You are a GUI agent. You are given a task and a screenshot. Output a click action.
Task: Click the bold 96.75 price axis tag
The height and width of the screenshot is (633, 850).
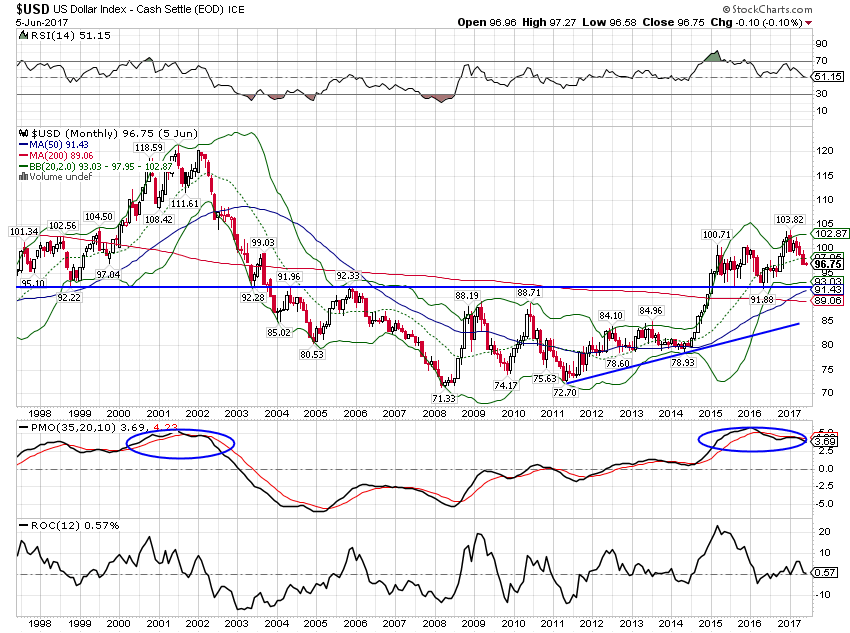pos(829,264)
